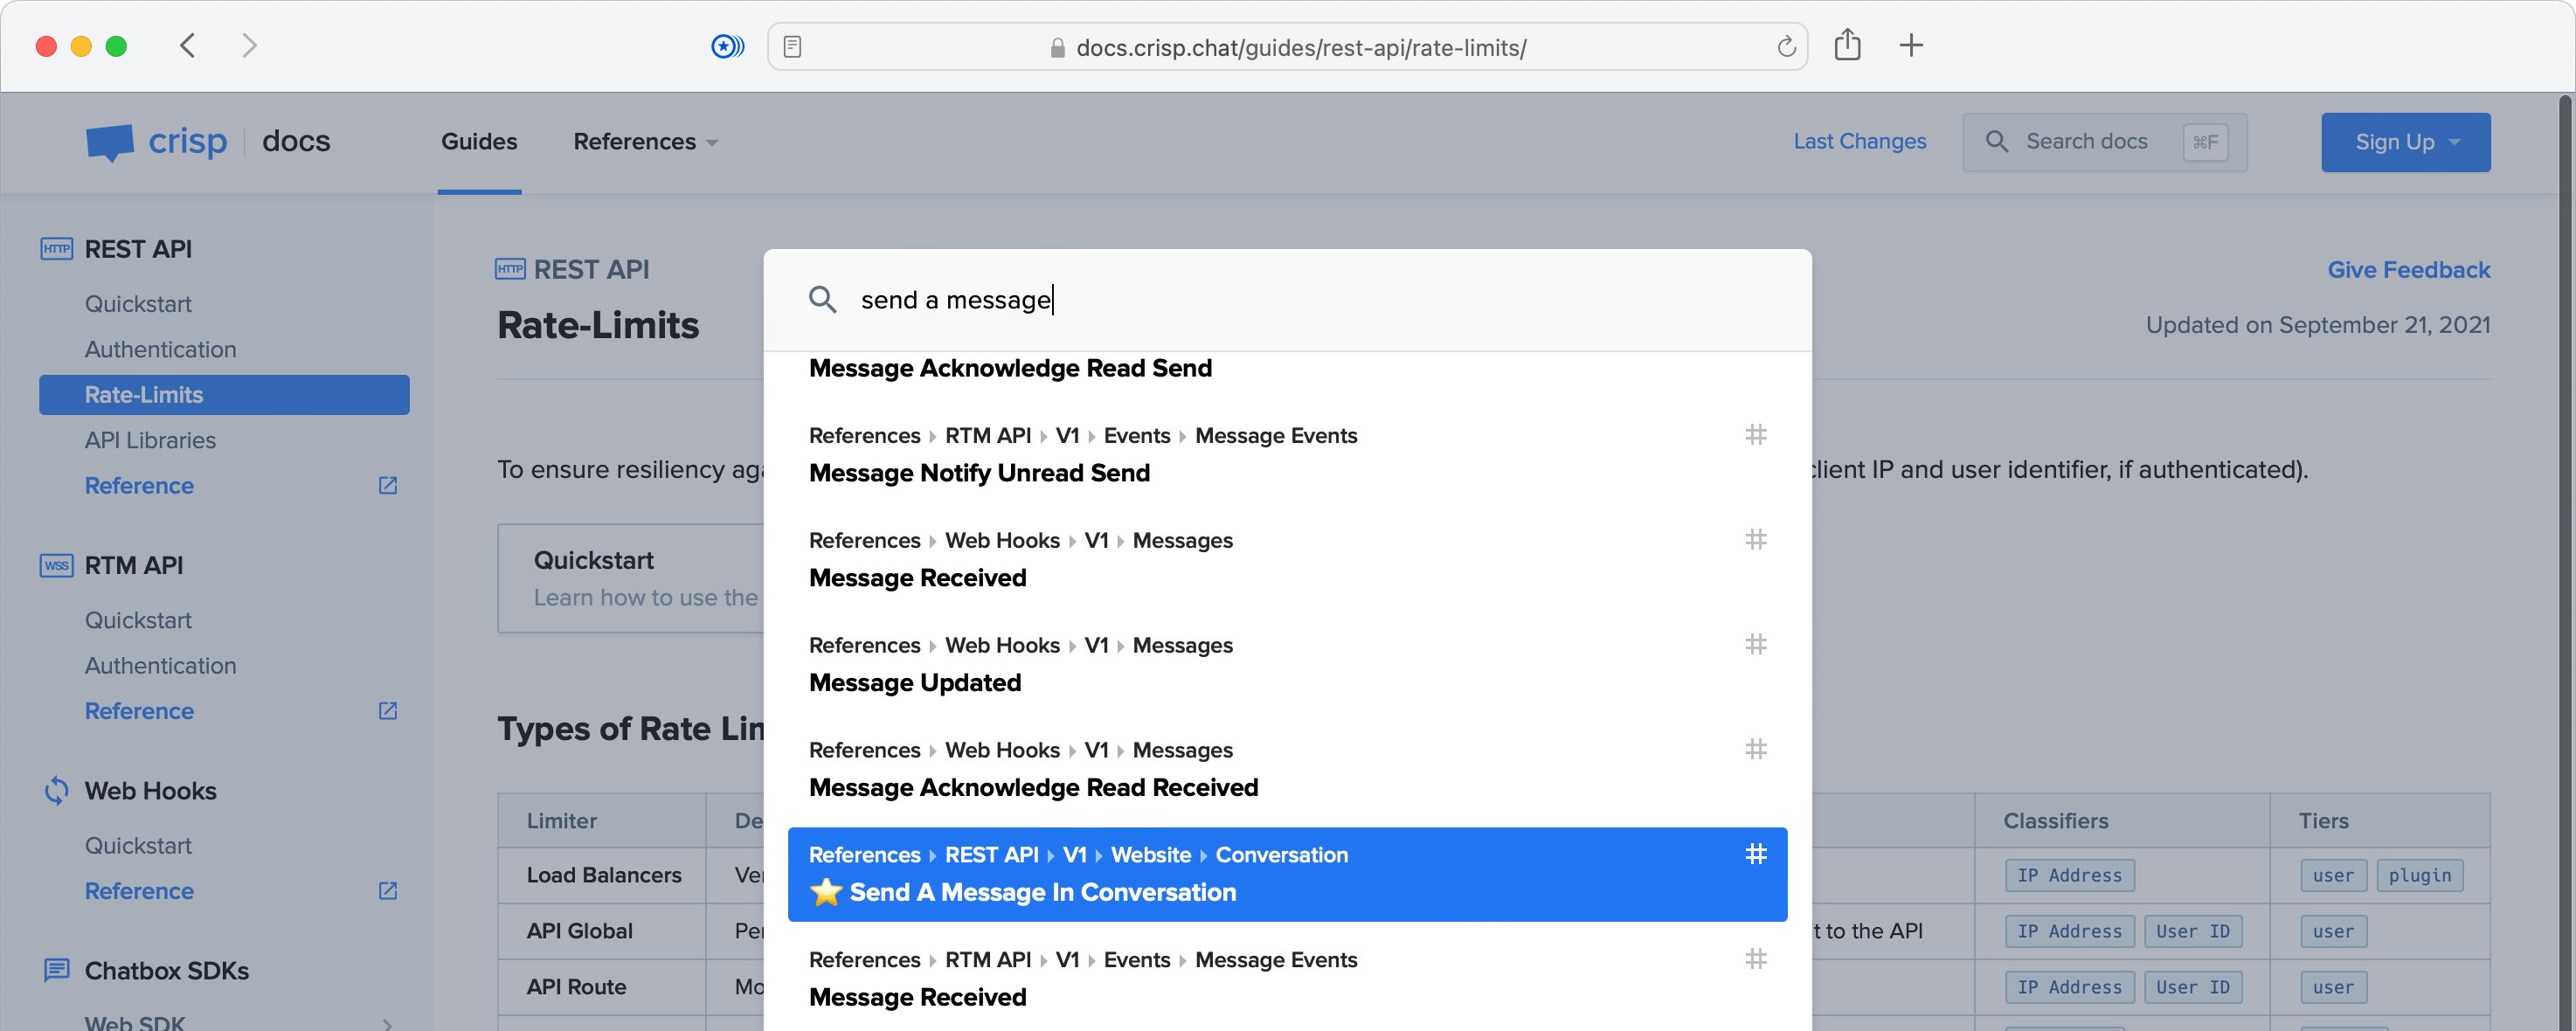Reload the page with the refresh icon
This screenshot has height=1031, width=2576.
[1786, 47]
